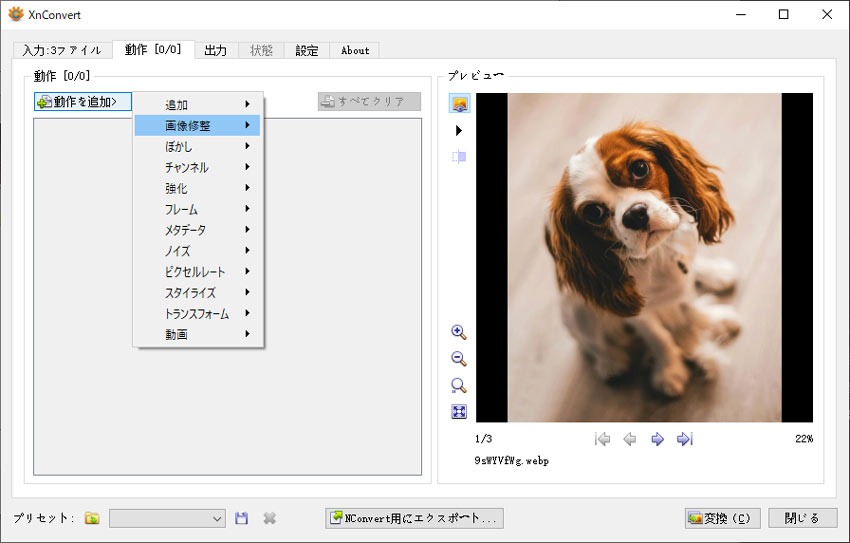Go to last preview image
850x543 pixels.
click(685, 439)
